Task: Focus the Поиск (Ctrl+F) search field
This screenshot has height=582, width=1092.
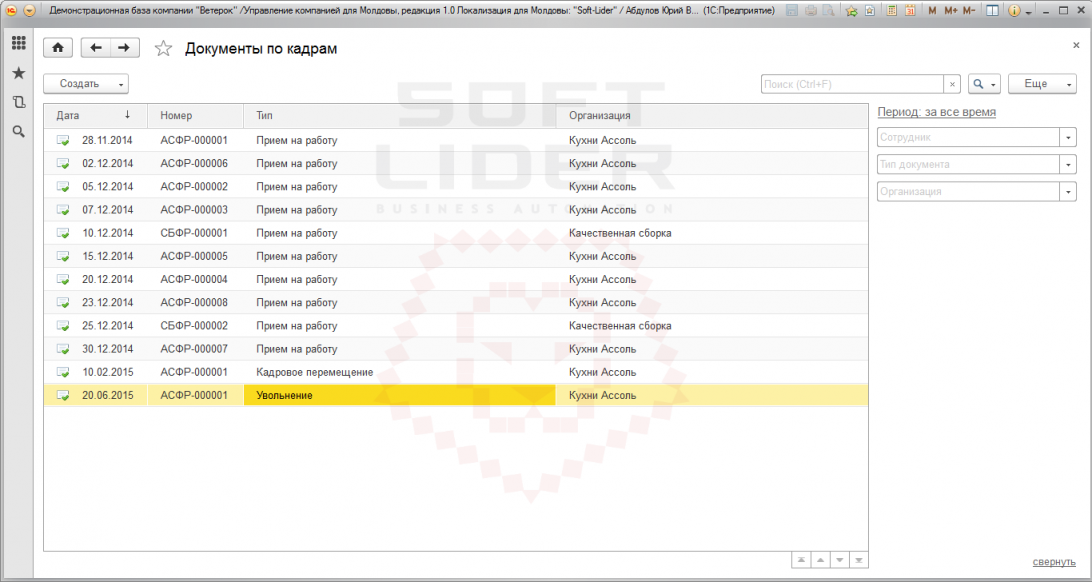Action: pos(852,84)
